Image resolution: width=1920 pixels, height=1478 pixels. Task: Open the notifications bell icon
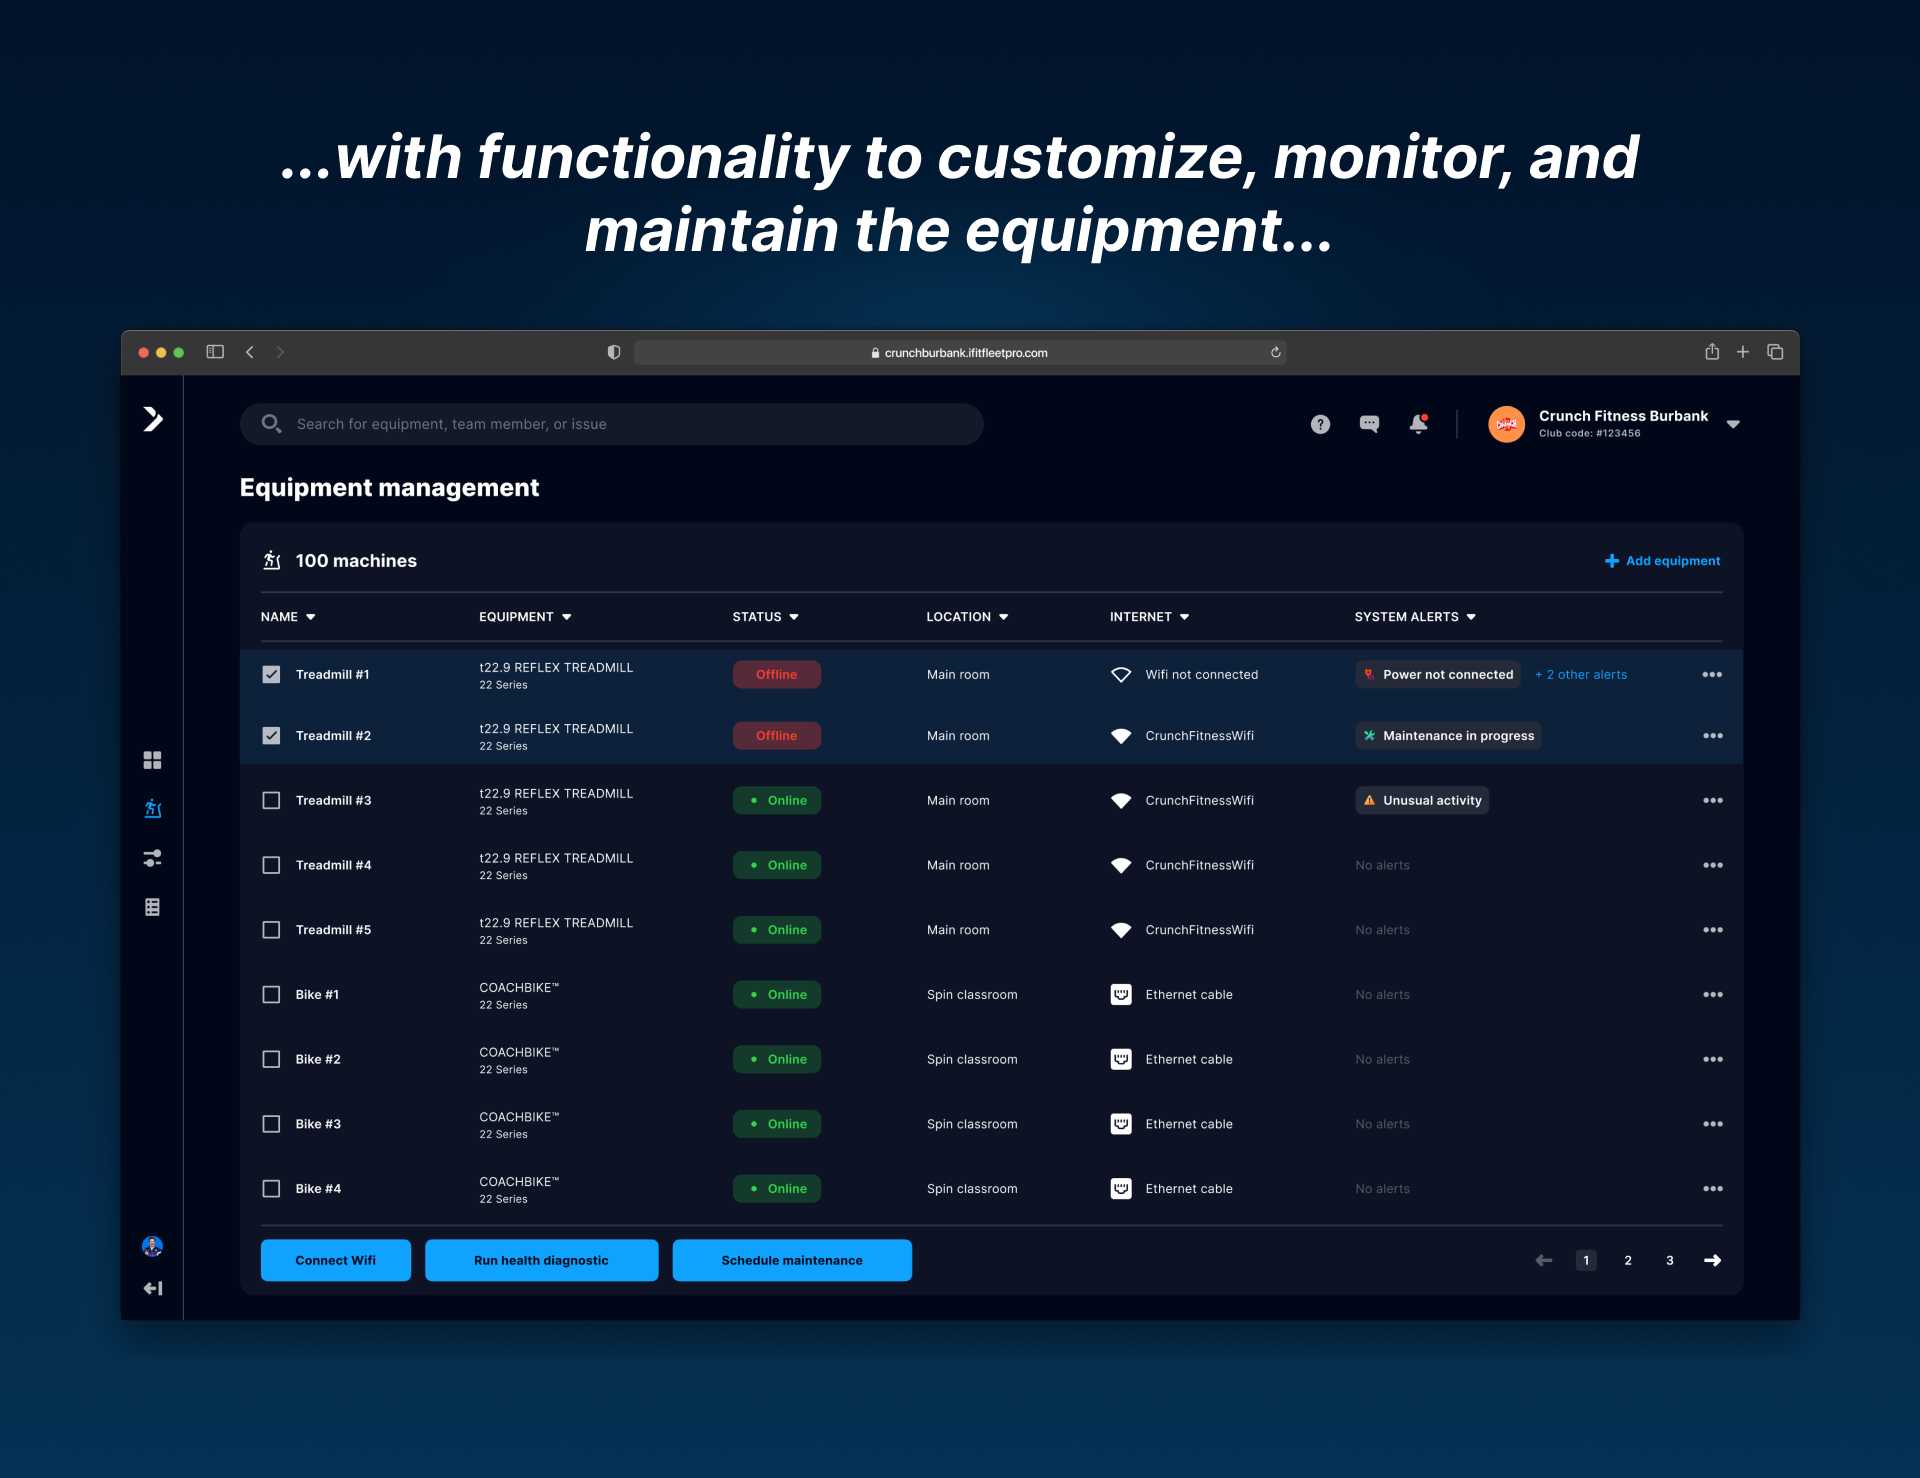(1418, 424)
